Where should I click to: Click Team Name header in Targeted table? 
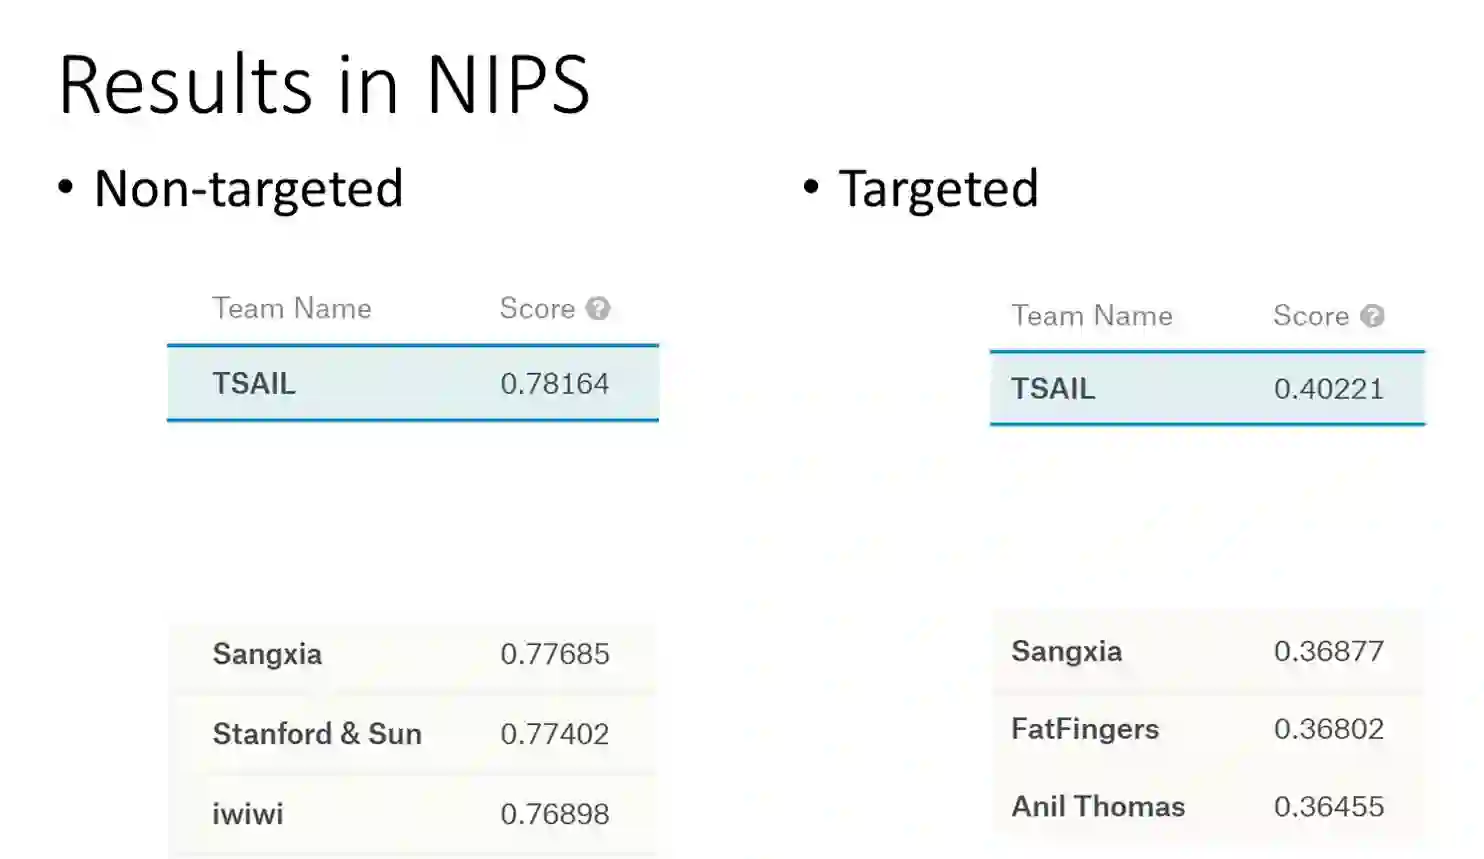[x=1091, y=316]
